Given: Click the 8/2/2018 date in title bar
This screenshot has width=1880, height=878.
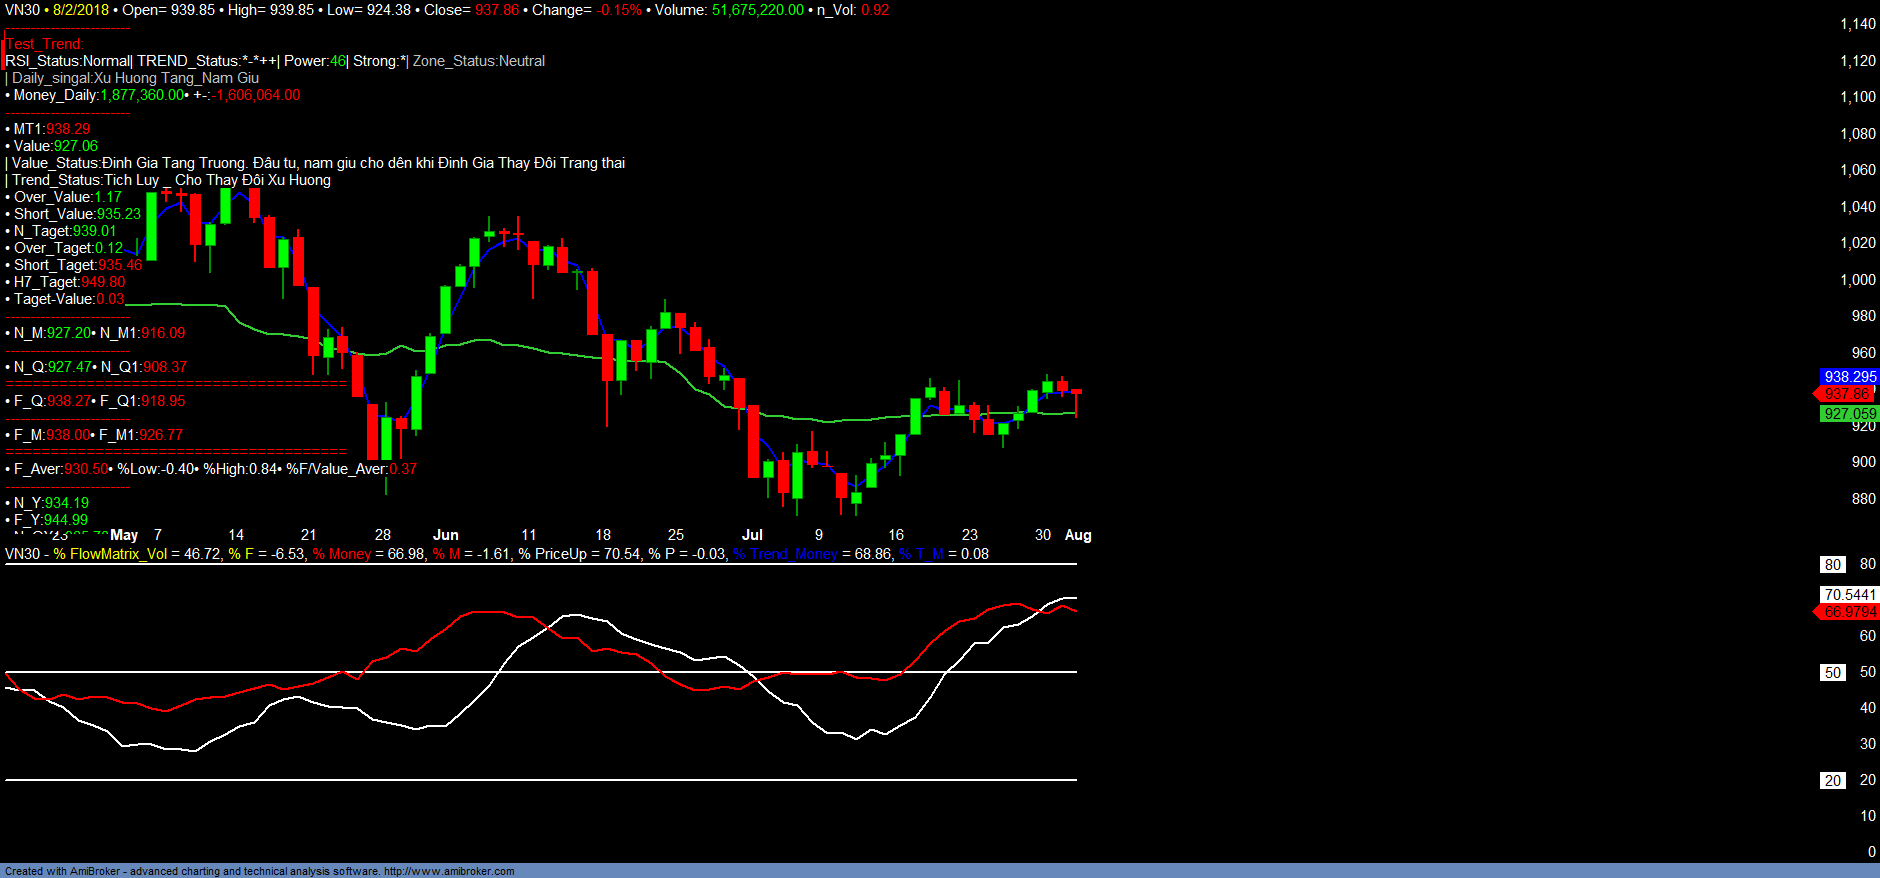Looking at the screenshot, I should tap(81, 10).
